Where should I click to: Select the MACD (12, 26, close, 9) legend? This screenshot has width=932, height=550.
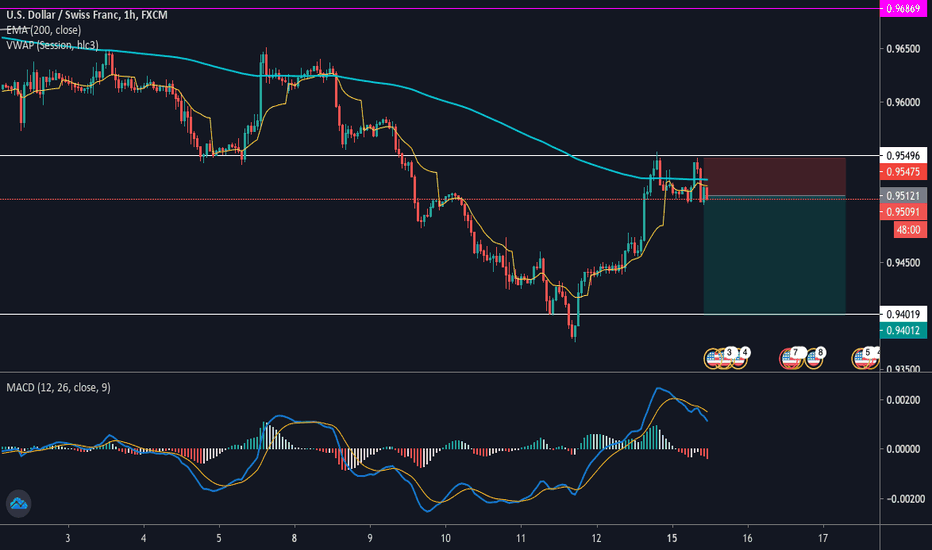58,388
